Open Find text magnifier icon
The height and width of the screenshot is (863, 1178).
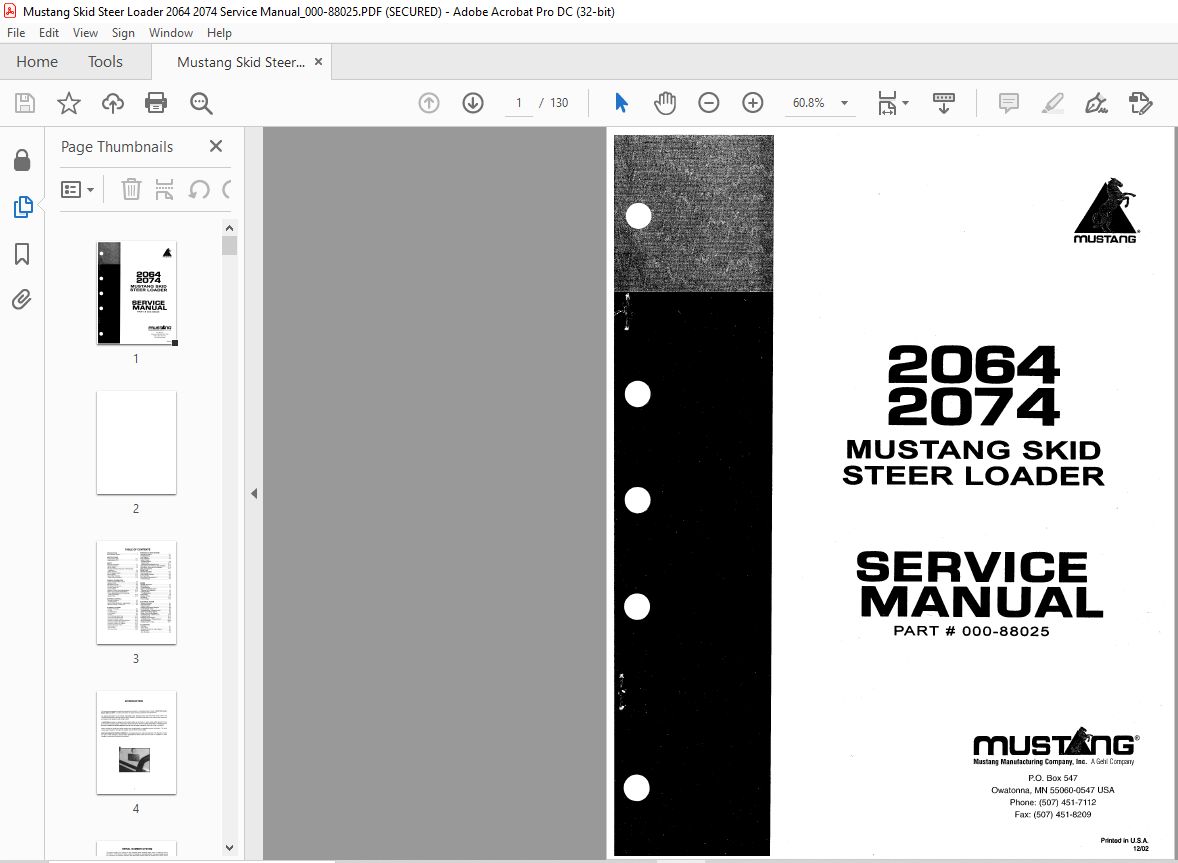point(201,103)
